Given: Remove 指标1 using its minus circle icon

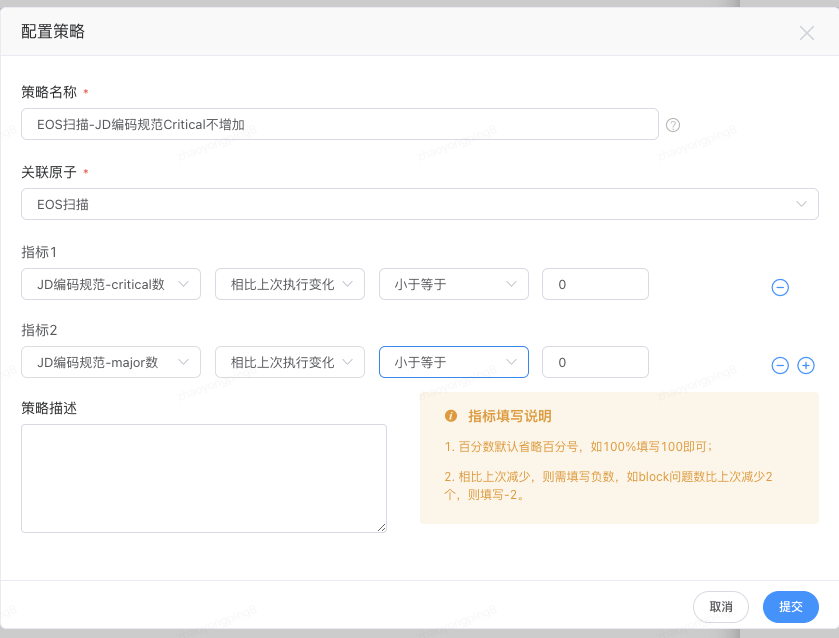Looking at the screenshot, I should pos(780,287).
